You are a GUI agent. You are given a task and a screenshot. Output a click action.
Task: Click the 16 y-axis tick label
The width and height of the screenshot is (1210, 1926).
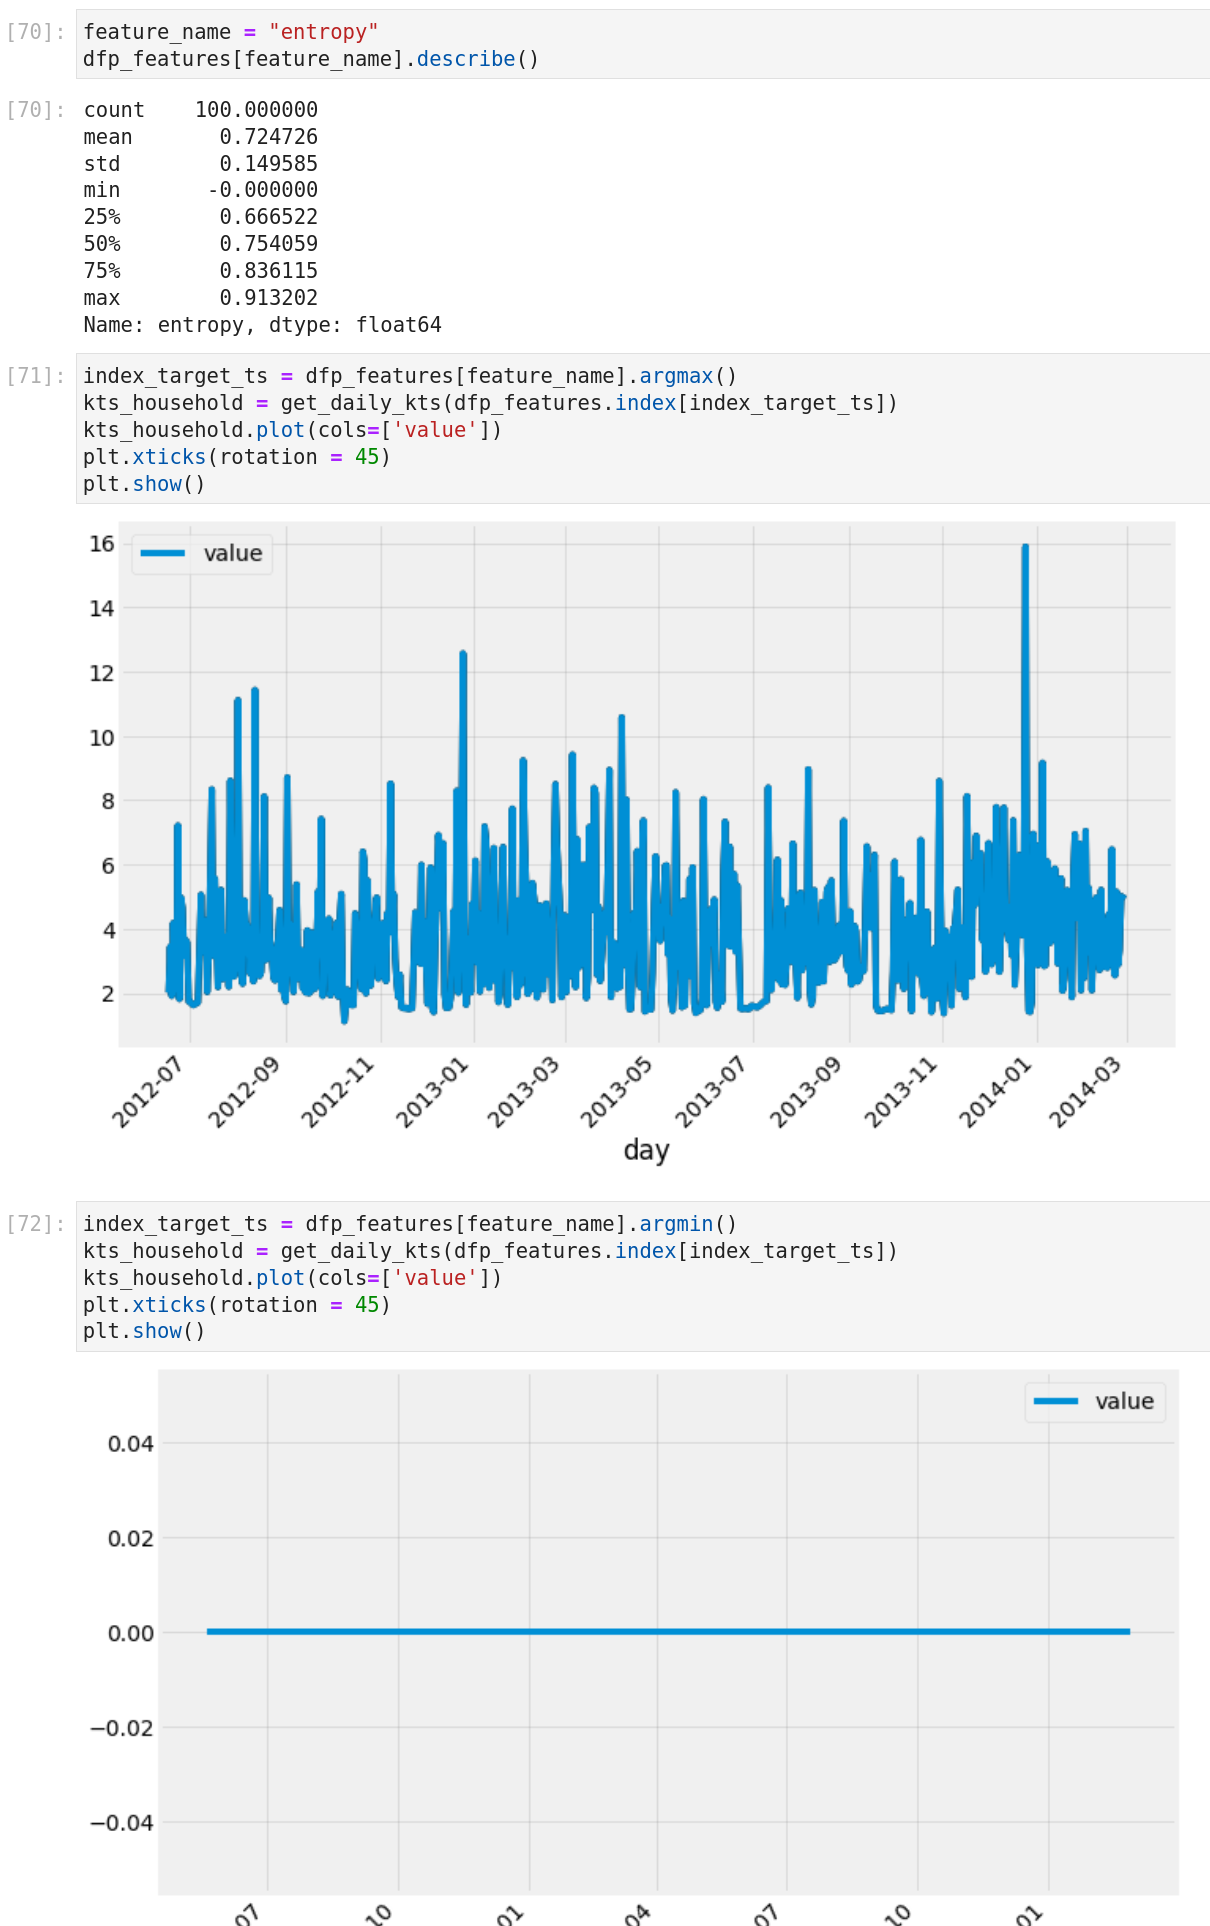point(102,544)
